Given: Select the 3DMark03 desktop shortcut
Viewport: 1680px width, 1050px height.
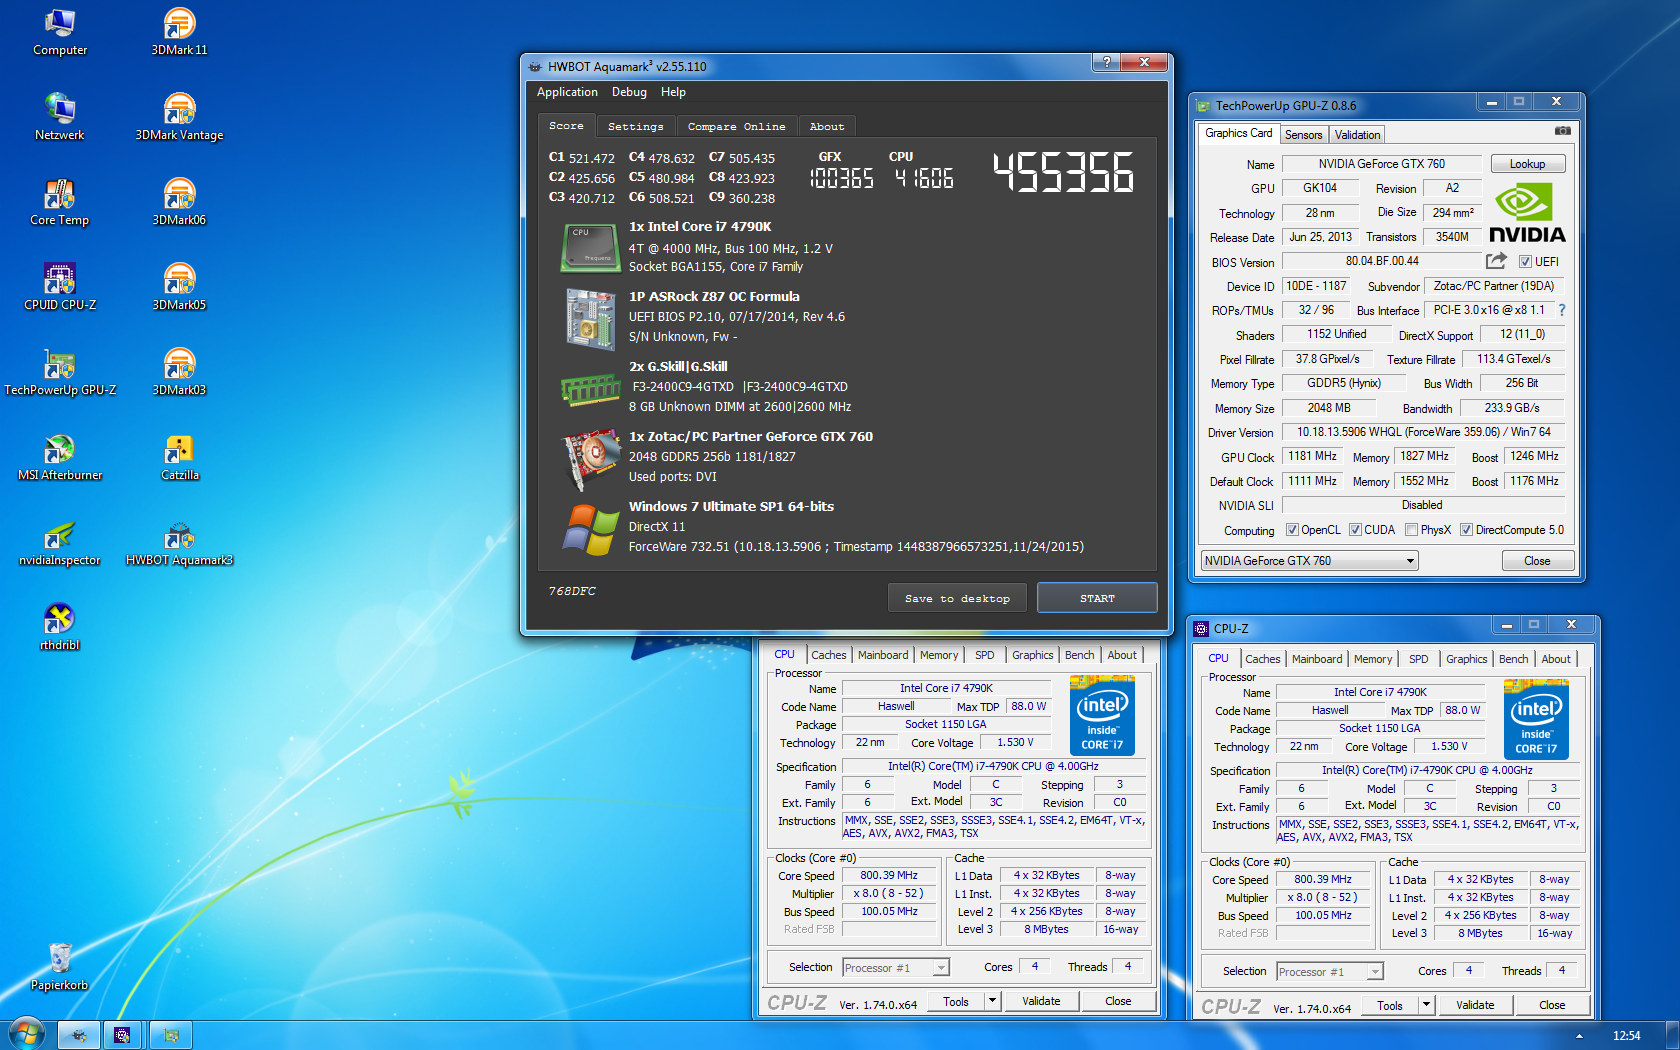Looking at the screenshot, I should (x=180, y=372).
